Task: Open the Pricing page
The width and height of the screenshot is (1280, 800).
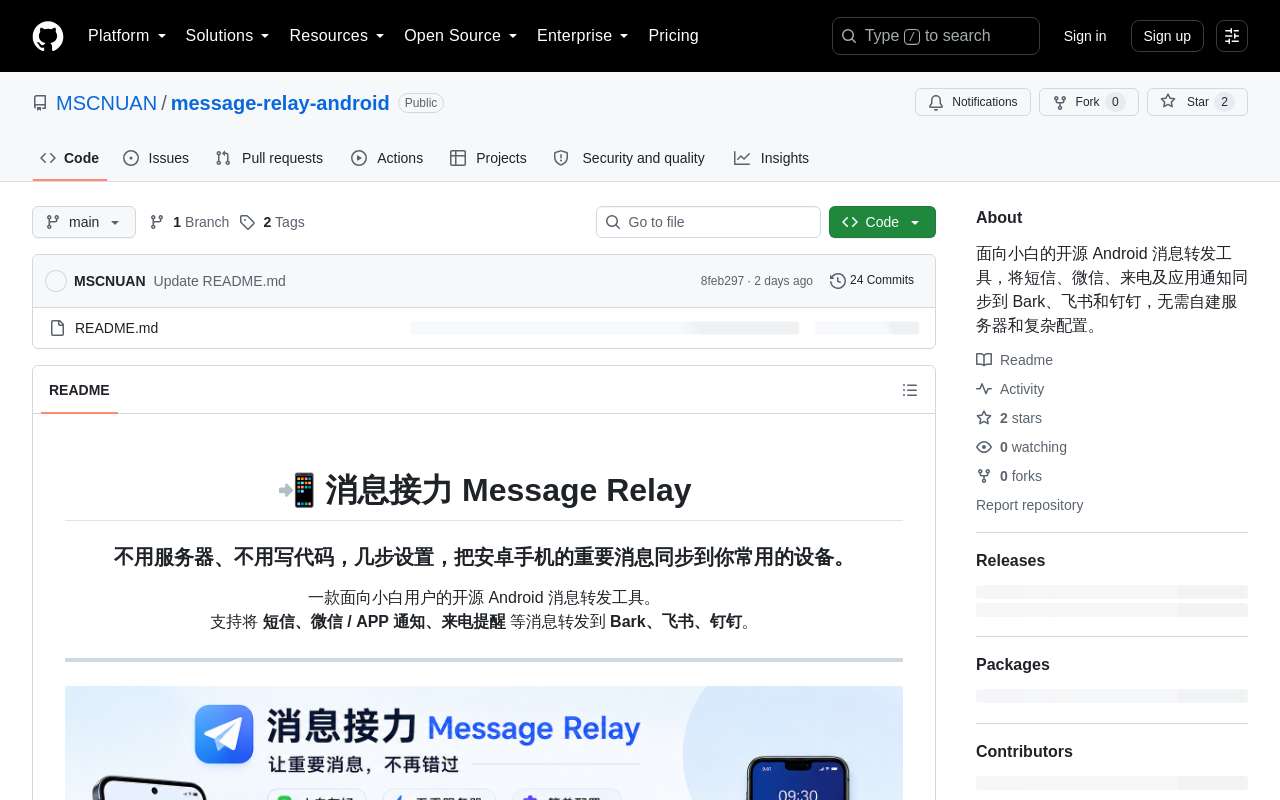Action: [673, 36]
